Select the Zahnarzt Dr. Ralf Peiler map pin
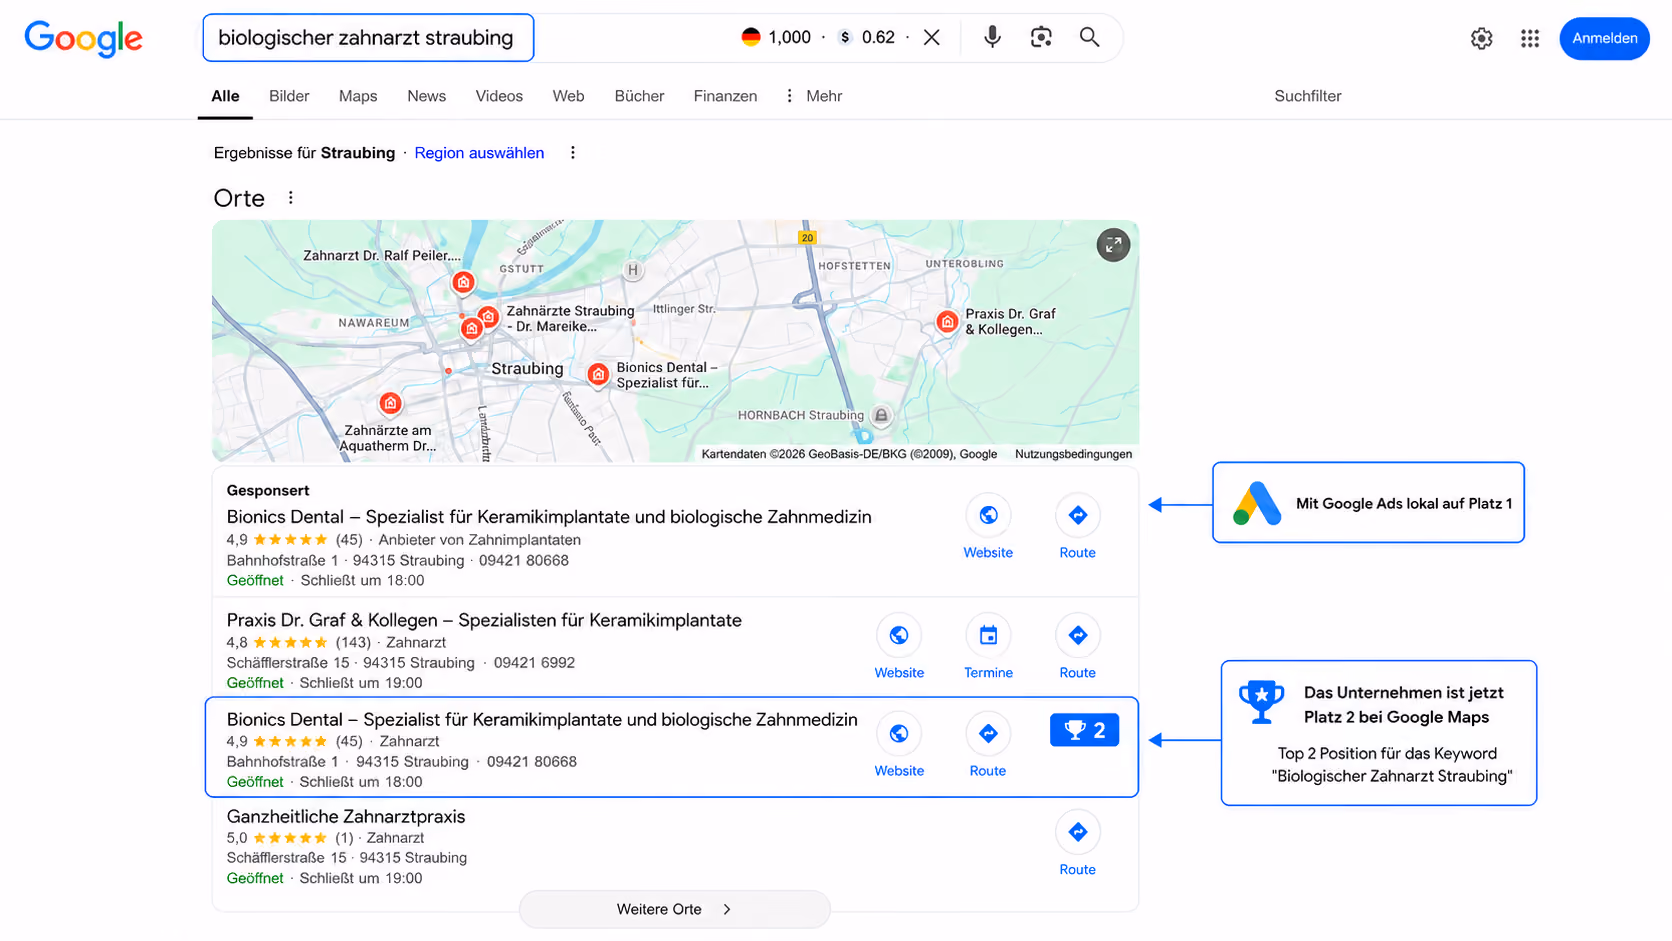The width and height of the screenshot is (1672, 941). click(463, 282)
